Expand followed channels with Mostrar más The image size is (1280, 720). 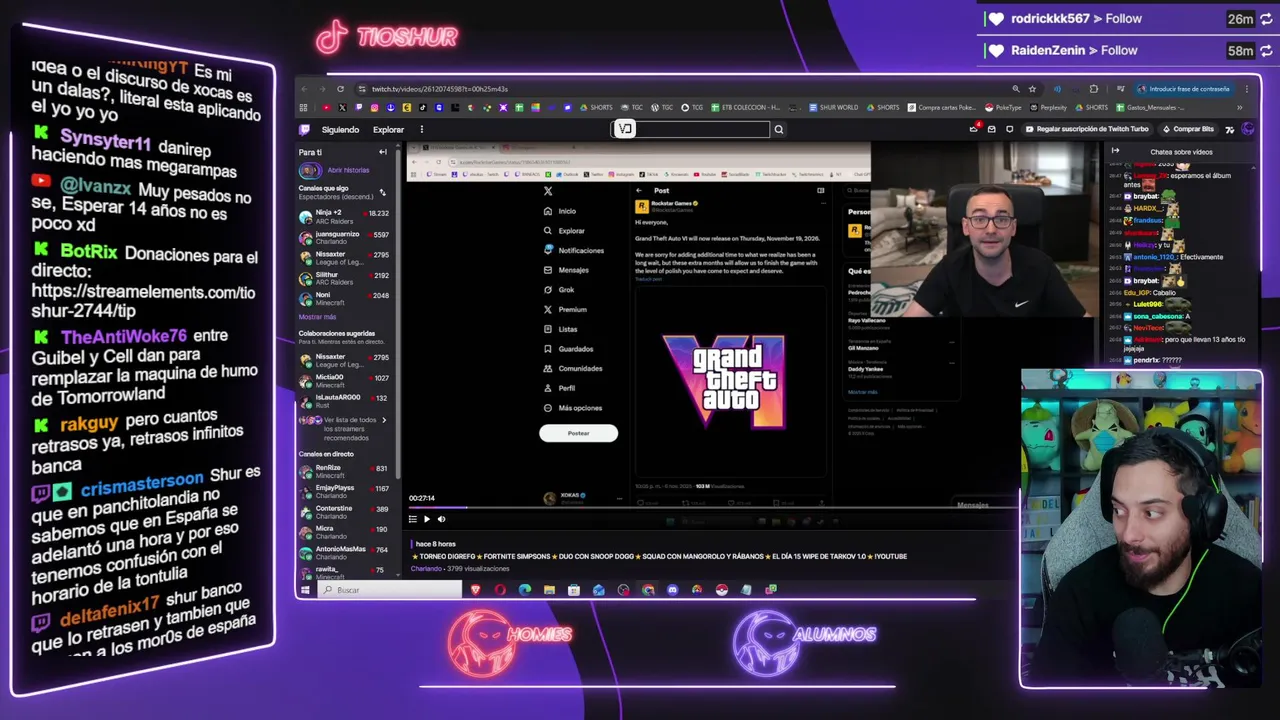pos(317,317)
